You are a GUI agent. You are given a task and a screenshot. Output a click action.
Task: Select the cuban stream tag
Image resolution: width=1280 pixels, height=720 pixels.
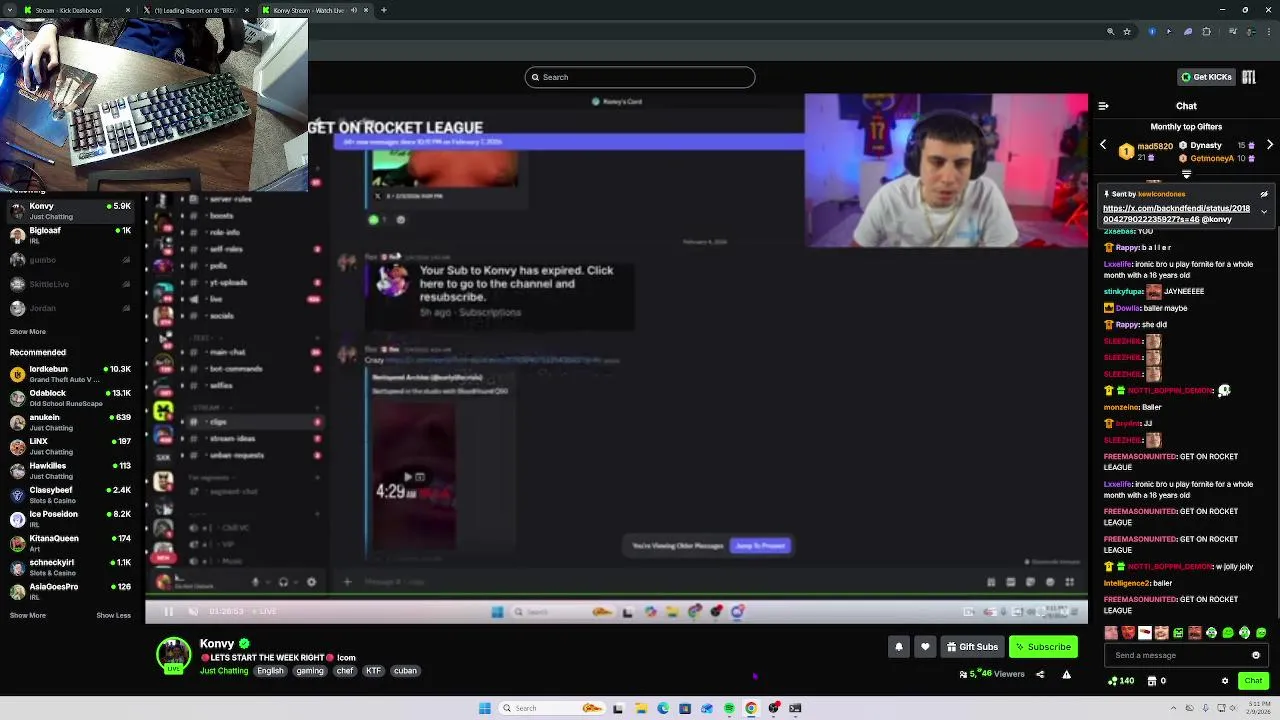pyautogui.click(x=405, y=671)
